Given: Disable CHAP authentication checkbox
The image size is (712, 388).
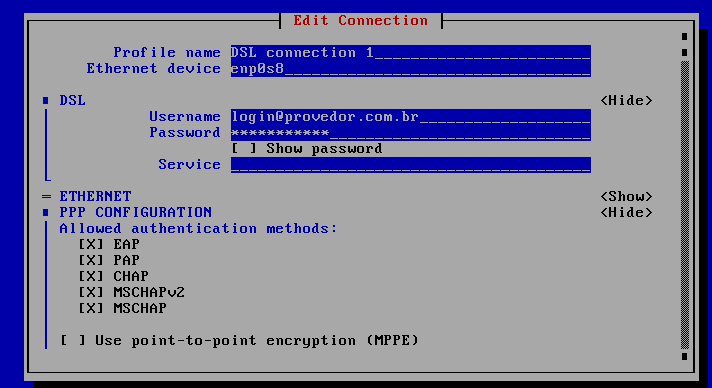Looking at the screenshot, I should coord(91,276).
